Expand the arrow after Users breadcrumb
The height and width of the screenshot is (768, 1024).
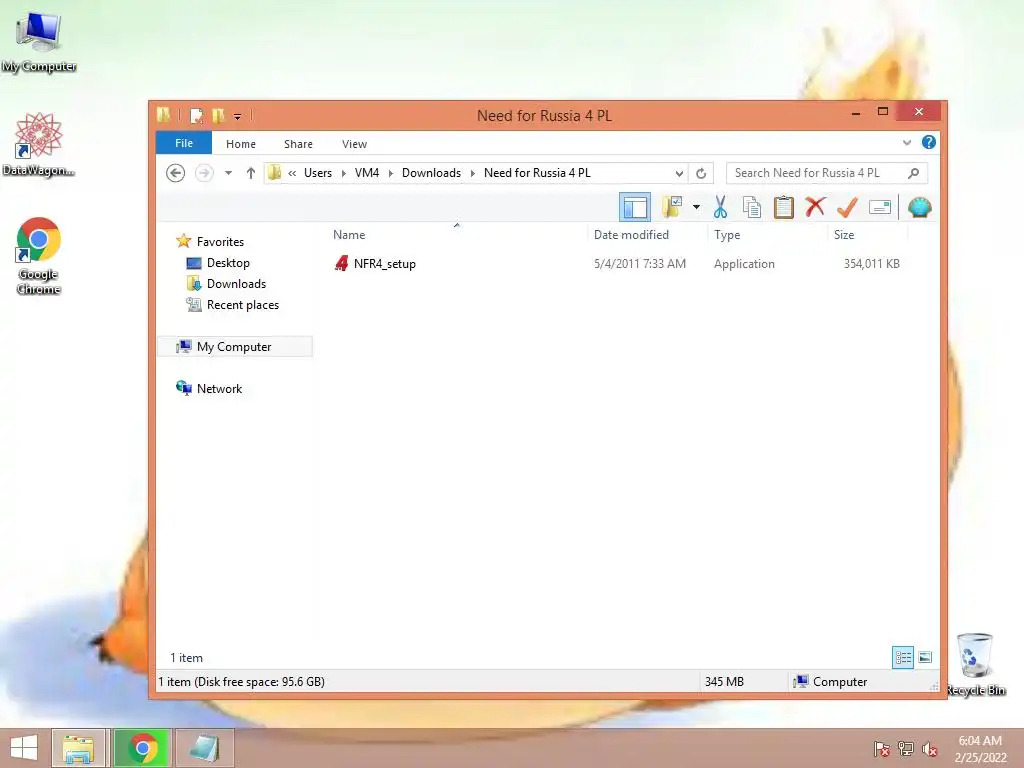point(344,173)
